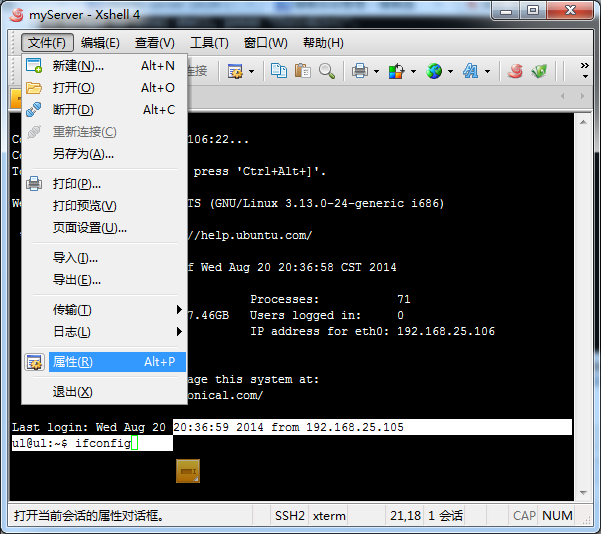Open the 工具(T) menu
Viewport: 601px width, 534px height.
(209, 43)
